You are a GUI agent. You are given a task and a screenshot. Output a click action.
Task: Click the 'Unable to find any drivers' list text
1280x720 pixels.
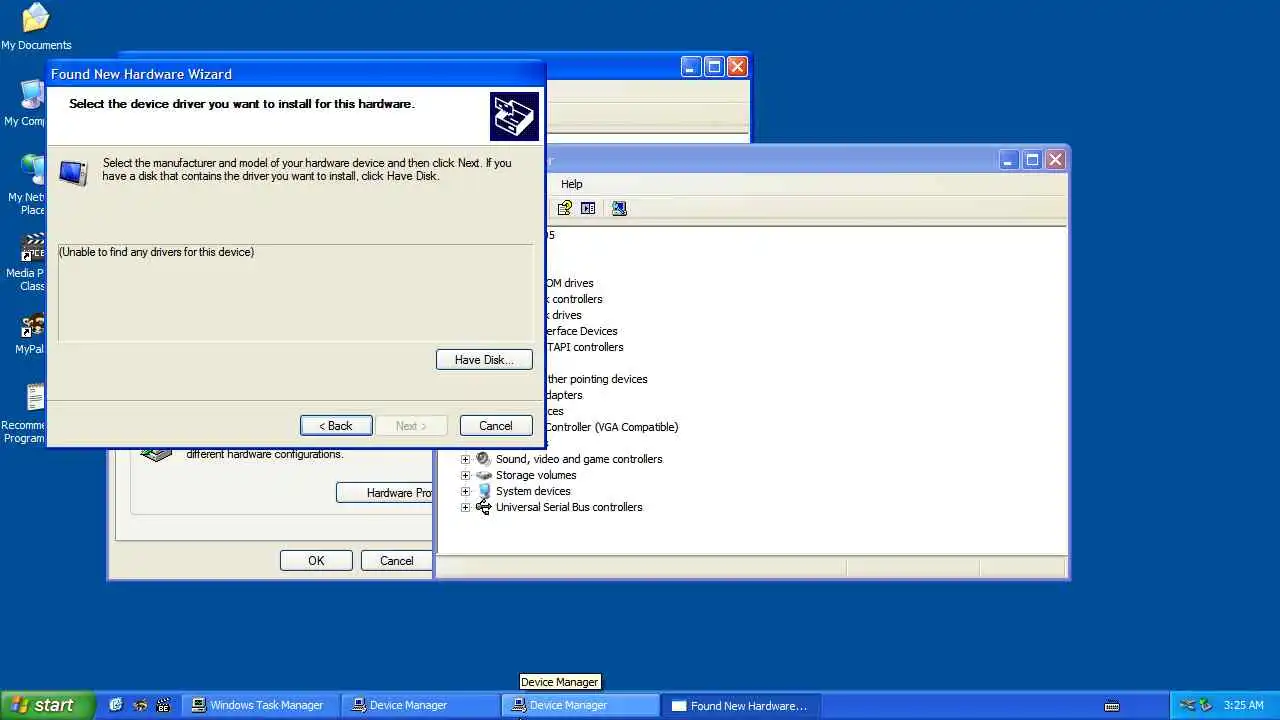pyautogui.click(x=156, y=252)
